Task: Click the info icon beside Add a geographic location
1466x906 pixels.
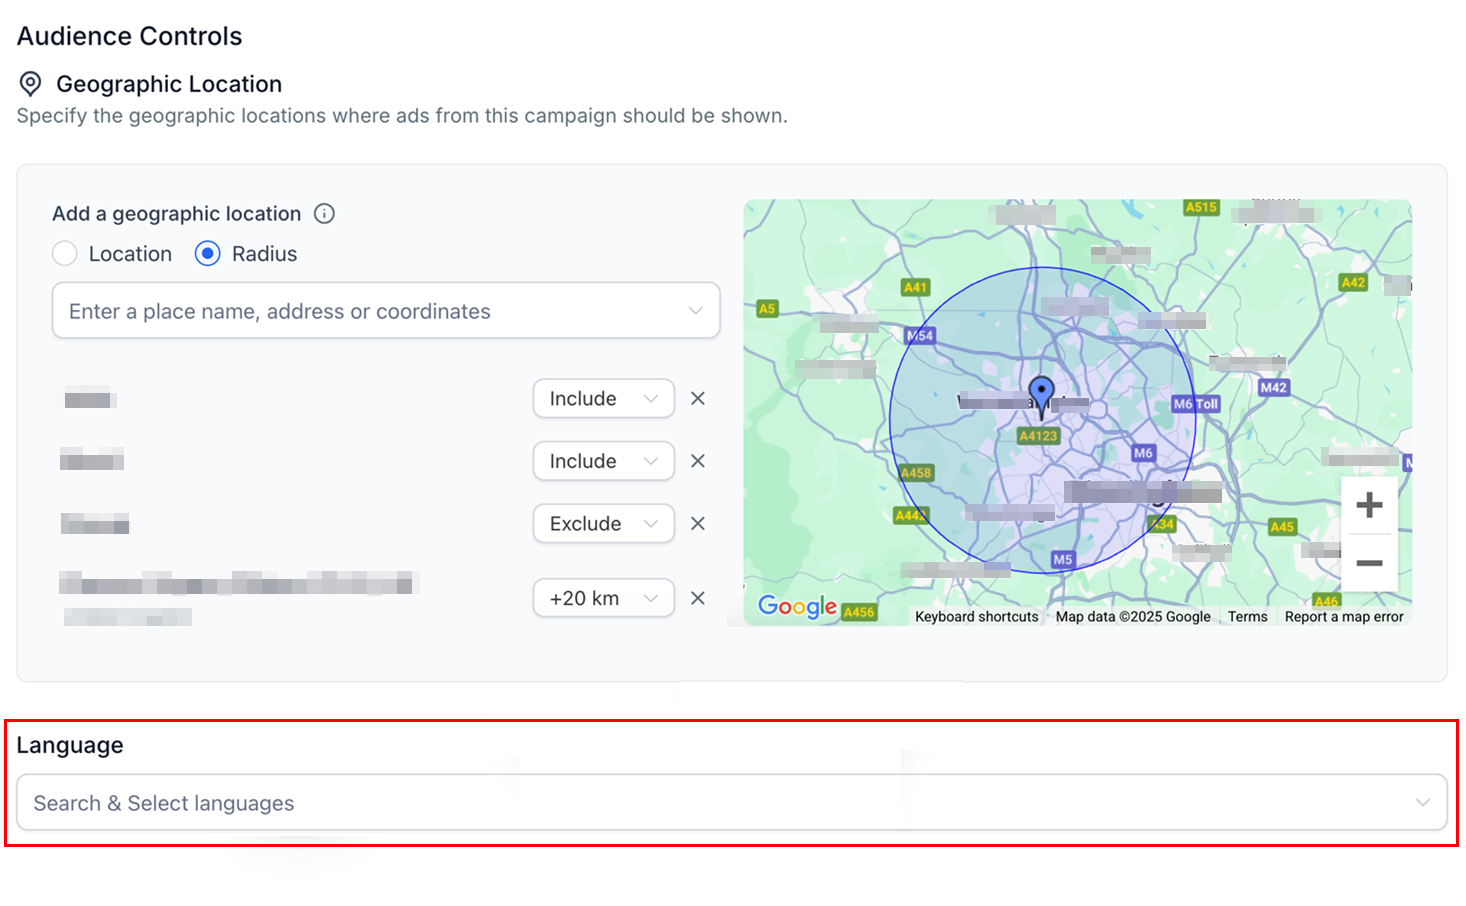Action: (324, 213)
